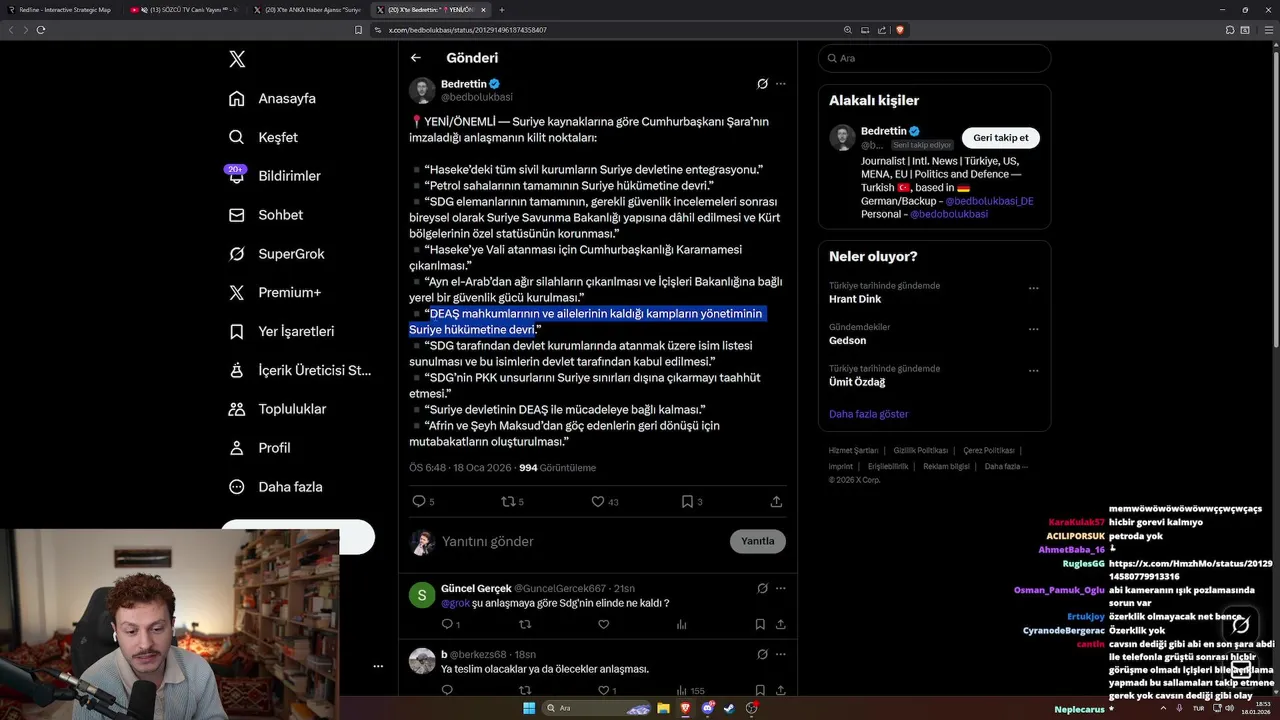Open Sohbet messages
Image resolution: width=1280 pixels, height=720 pixels.
tap(265, 215)
